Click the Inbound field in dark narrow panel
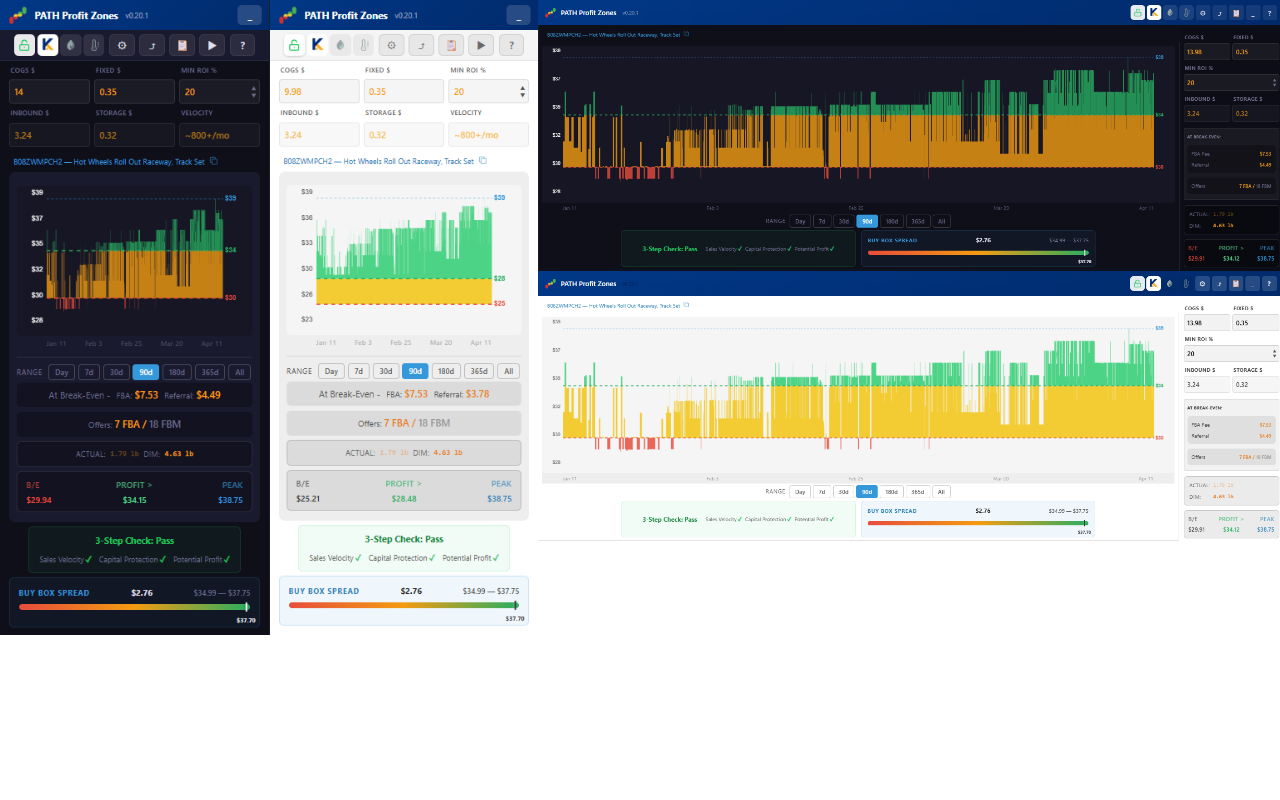Viewport: 1280px width, 800px height. pos(49,135)
